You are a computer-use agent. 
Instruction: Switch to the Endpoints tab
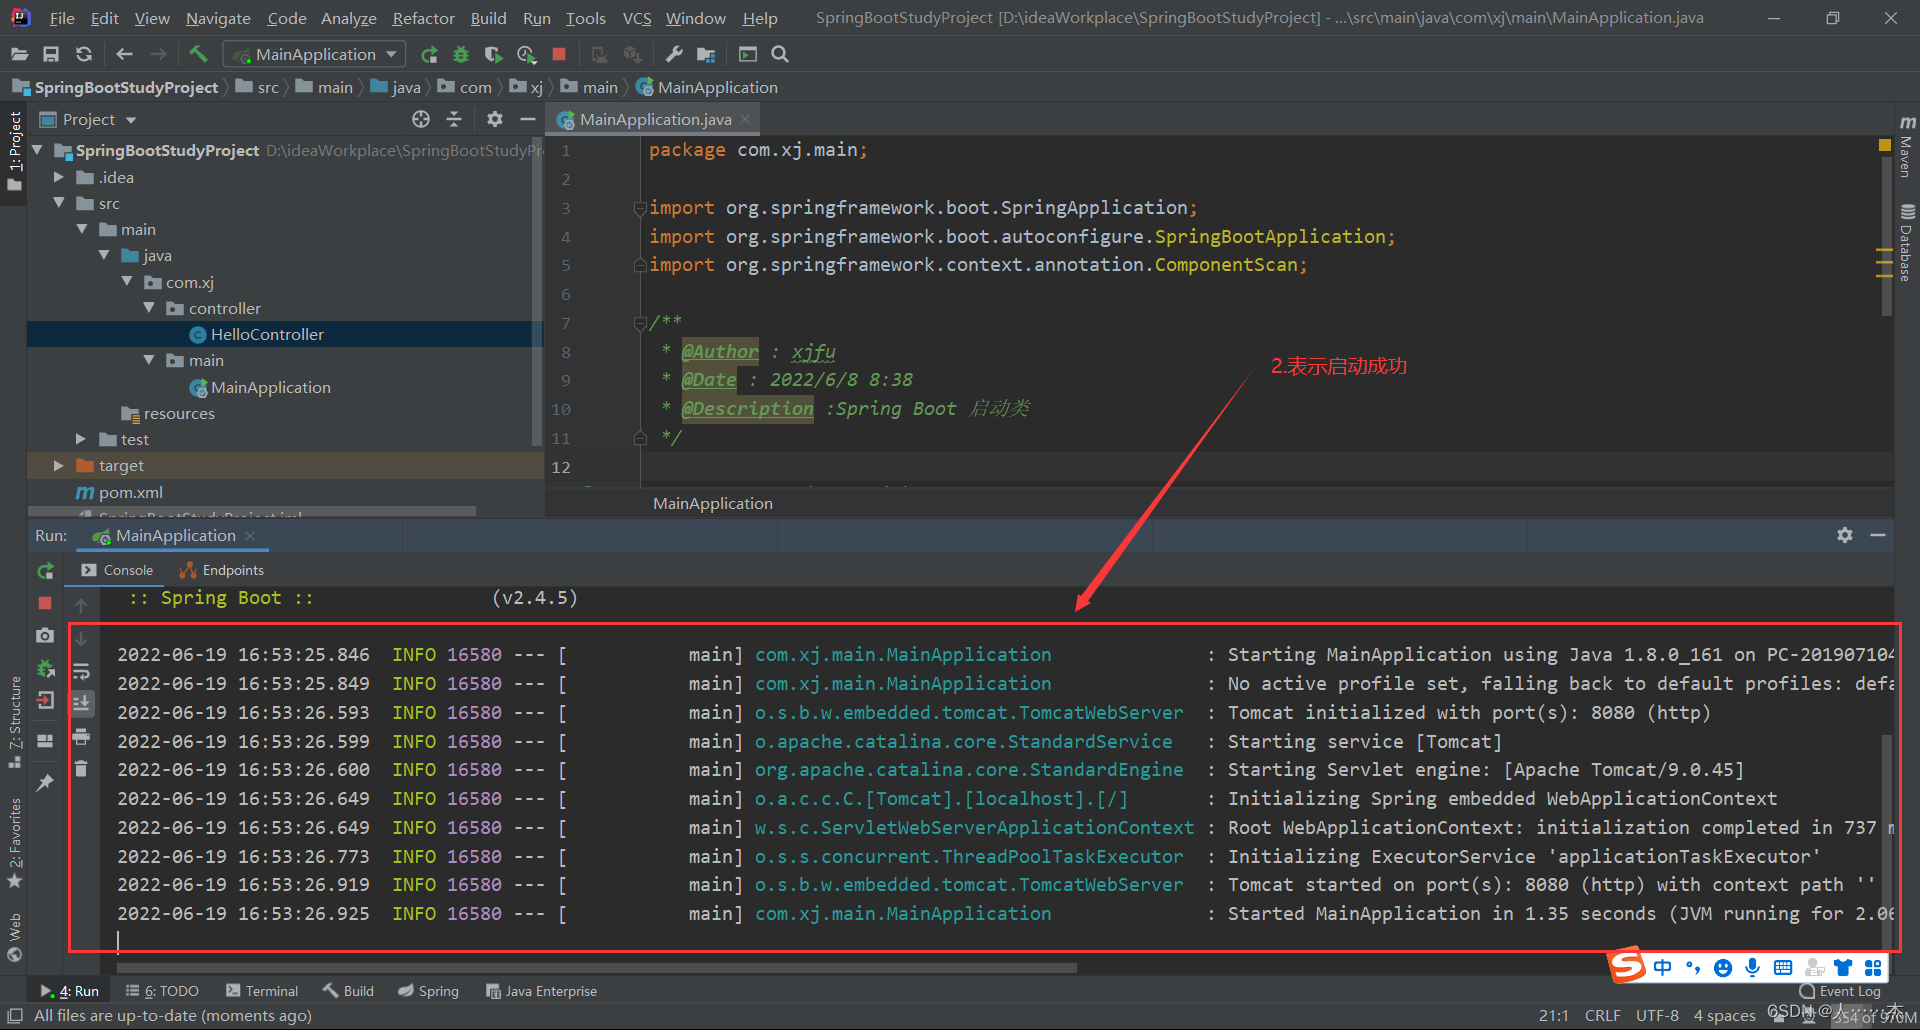tap(222, 570)
